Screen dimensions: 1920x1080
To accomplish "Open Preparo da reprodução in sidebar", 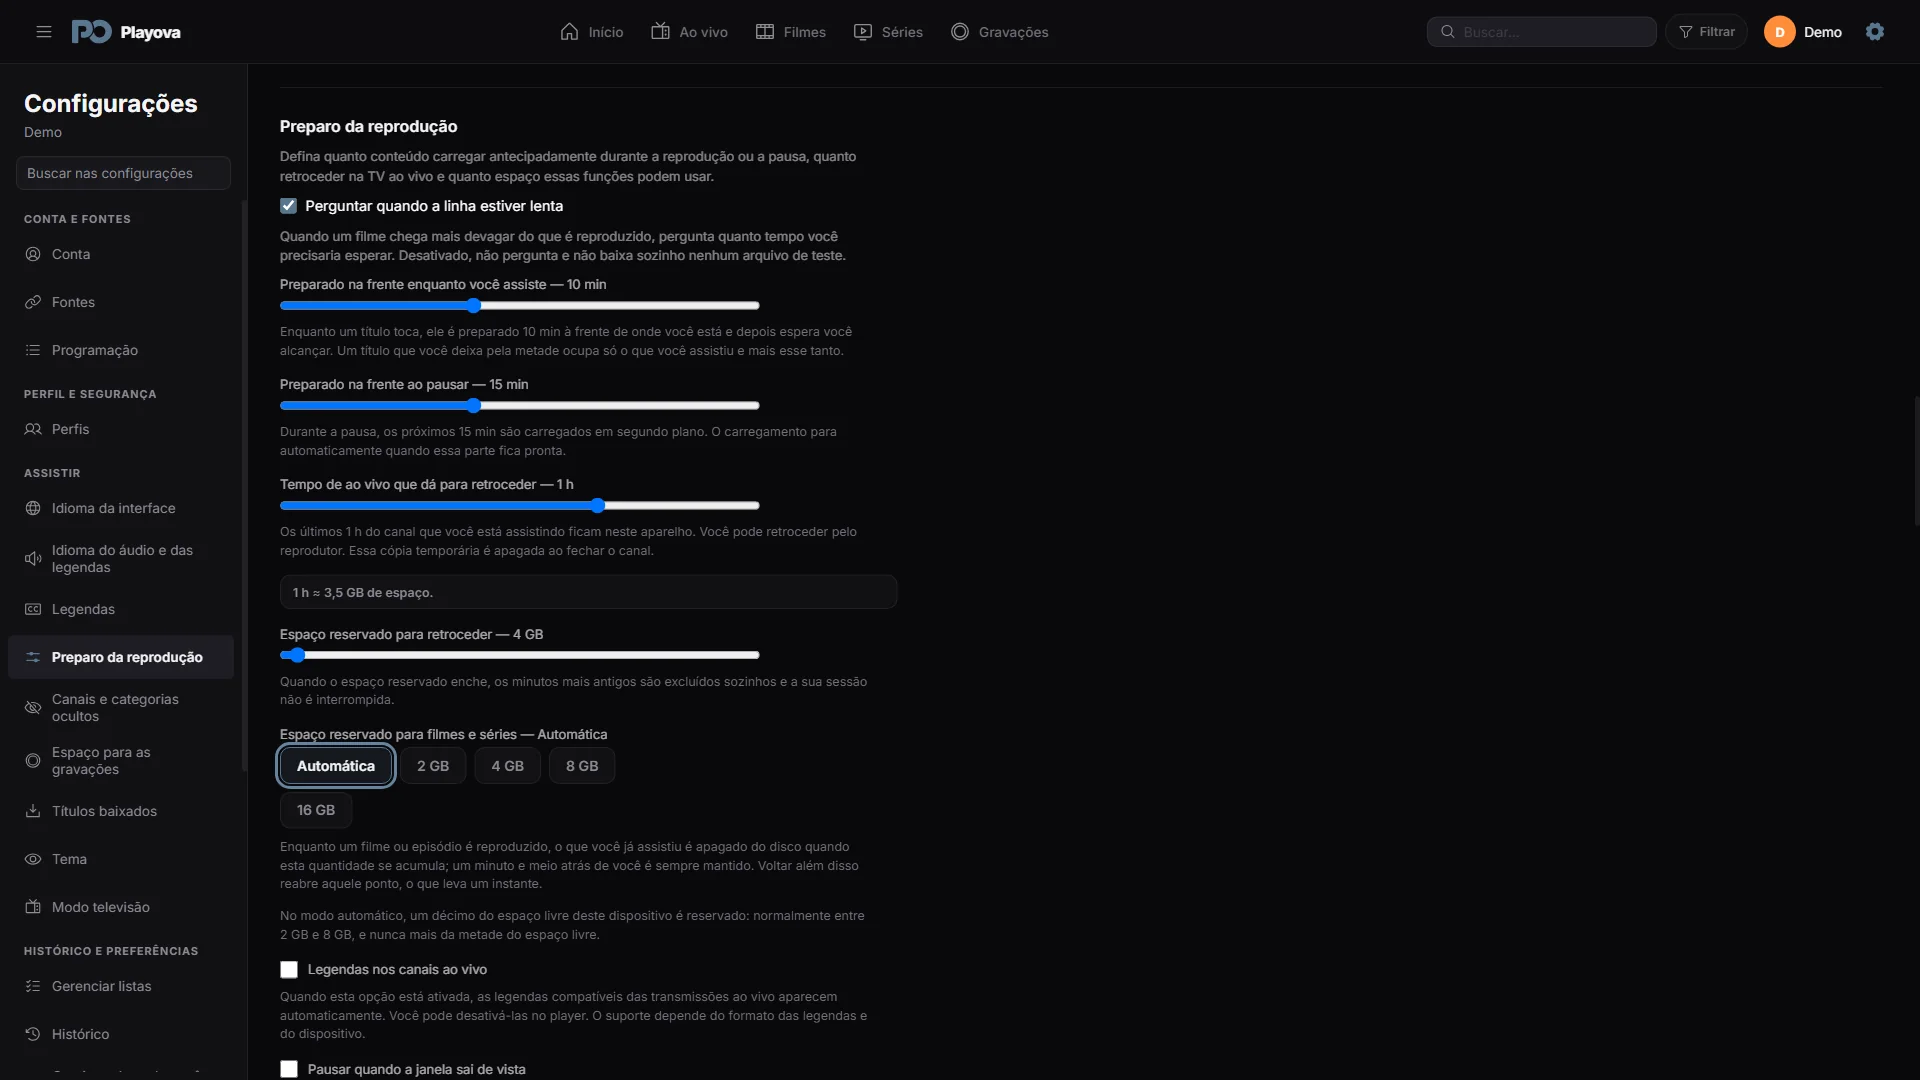I will [x=121, y=657].
